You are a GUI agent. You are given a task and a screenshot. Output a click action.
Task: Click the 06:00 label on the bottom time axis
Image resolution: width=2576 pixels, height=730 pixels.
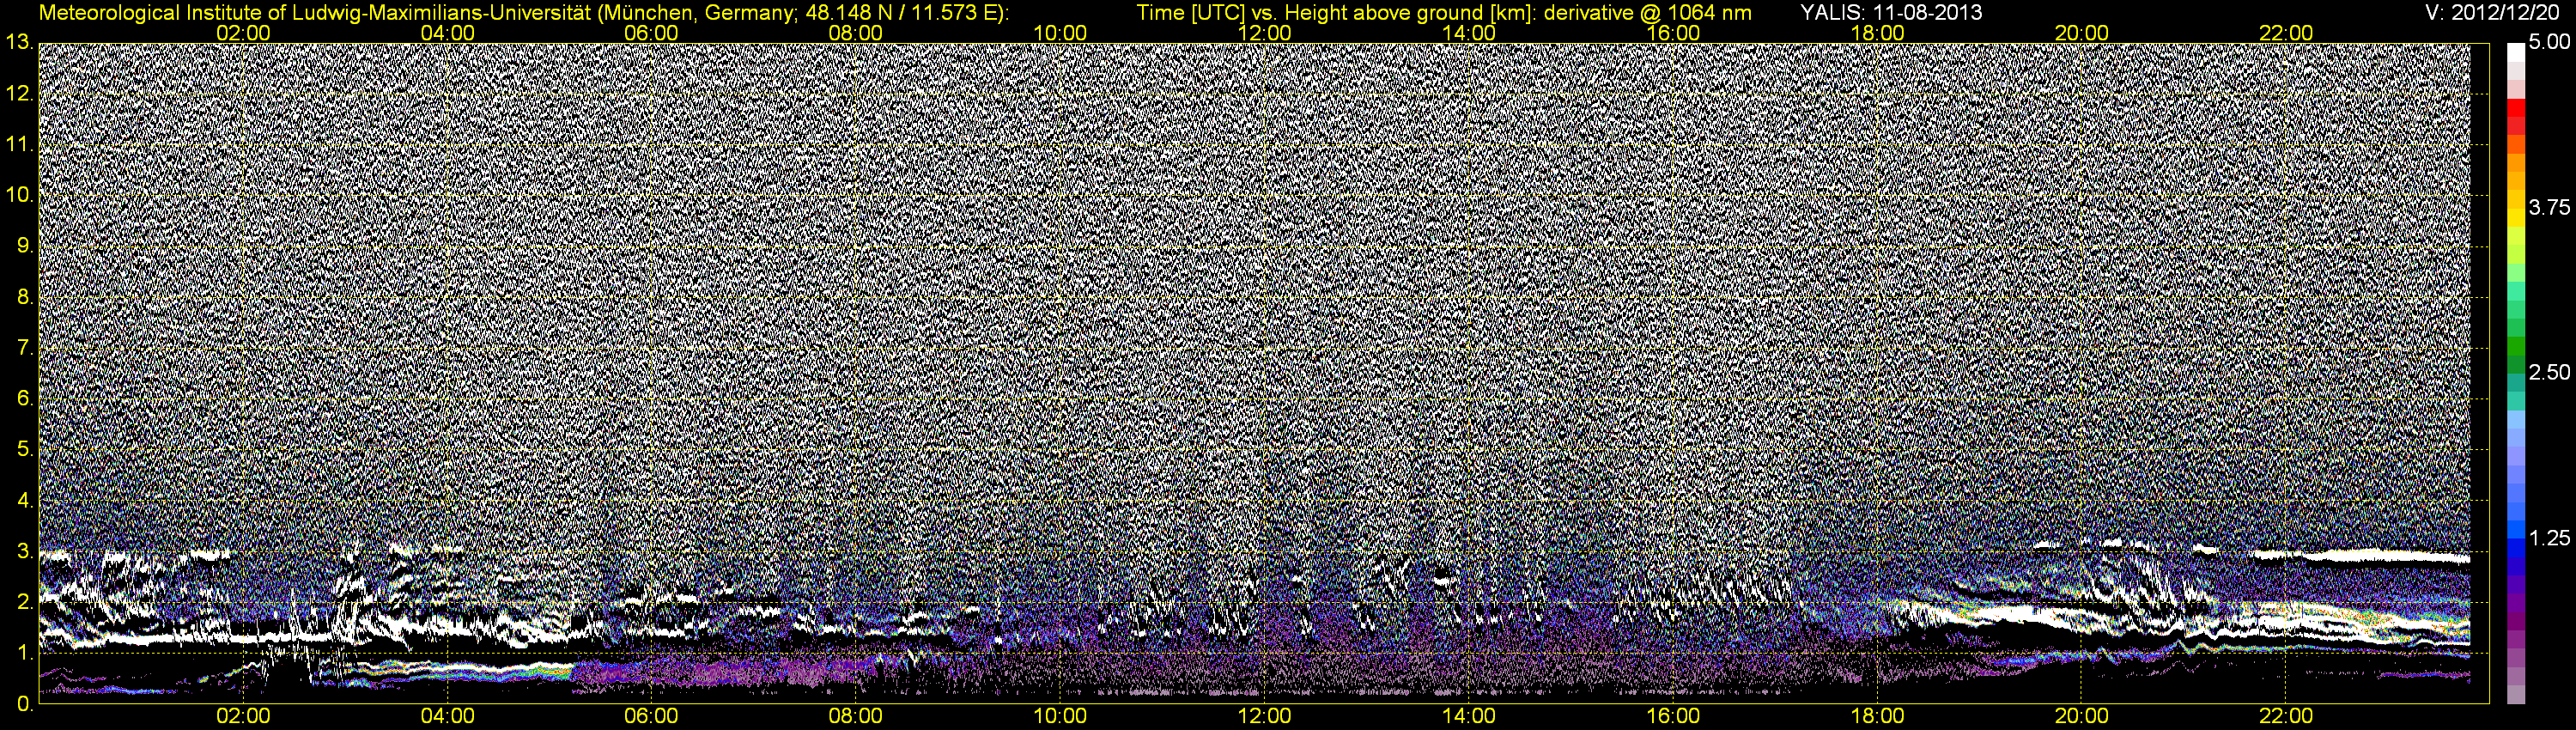coord(651,717)
